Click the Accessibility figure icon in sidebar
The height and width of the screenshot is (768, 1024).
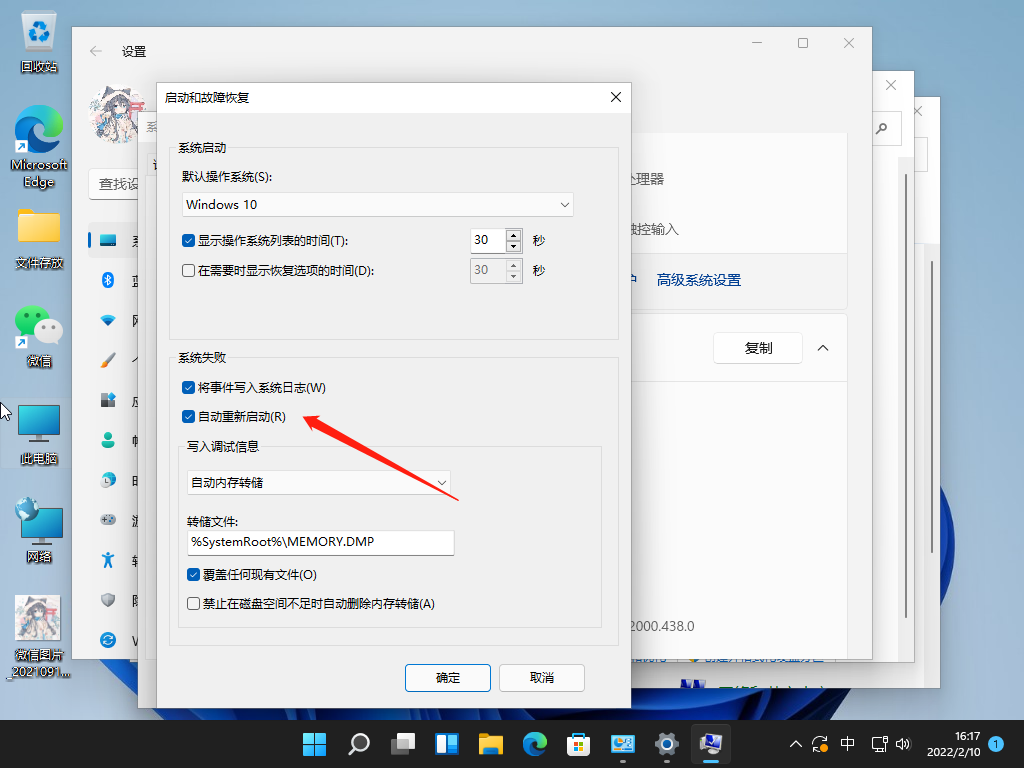pos(109,559)
